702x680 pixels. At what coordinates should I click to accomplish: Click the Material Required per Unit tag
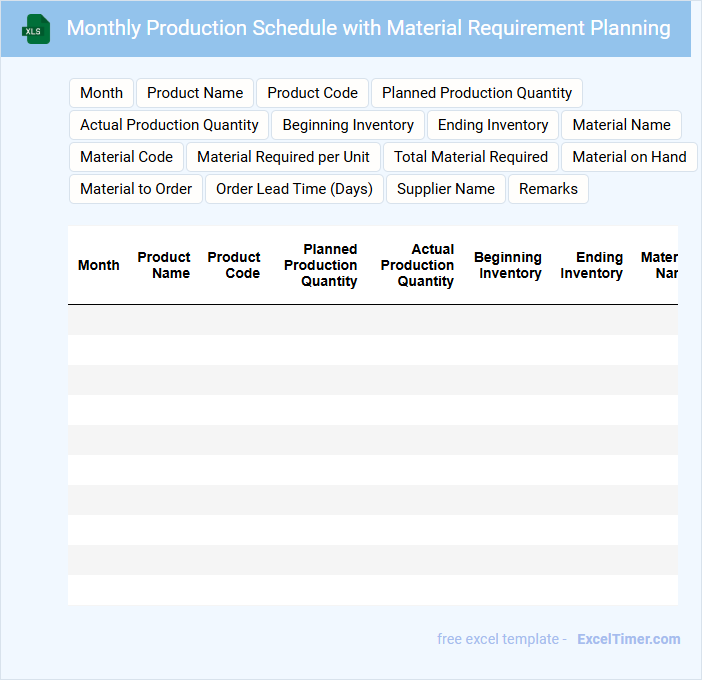tap(283, 157)
